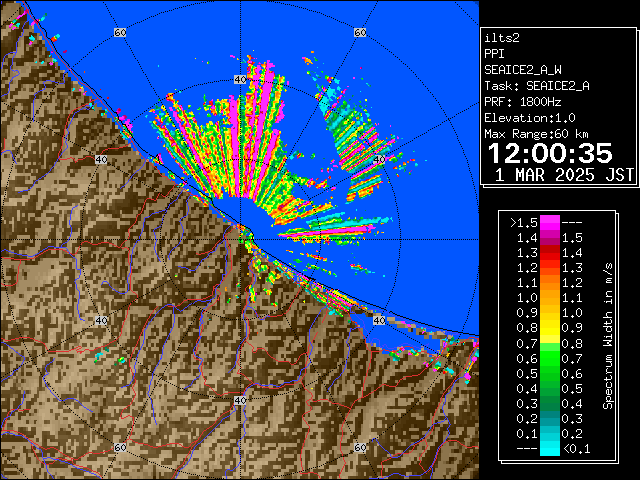Click the 'Task: SEAICE2_A' line
Screen dimensions: 640x480
tap(537, 86)
